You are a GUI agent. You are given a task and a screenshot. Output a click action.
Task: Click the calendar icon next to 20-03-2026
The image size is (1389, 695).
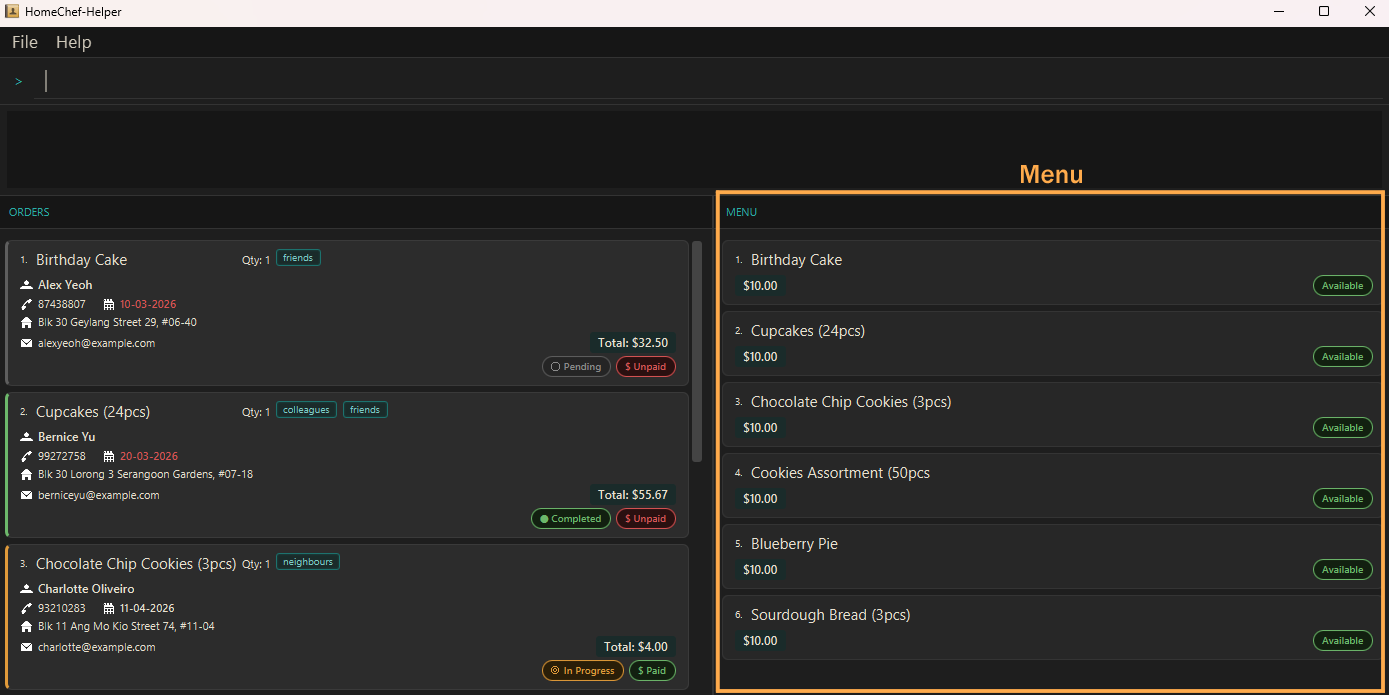(109, 456)
